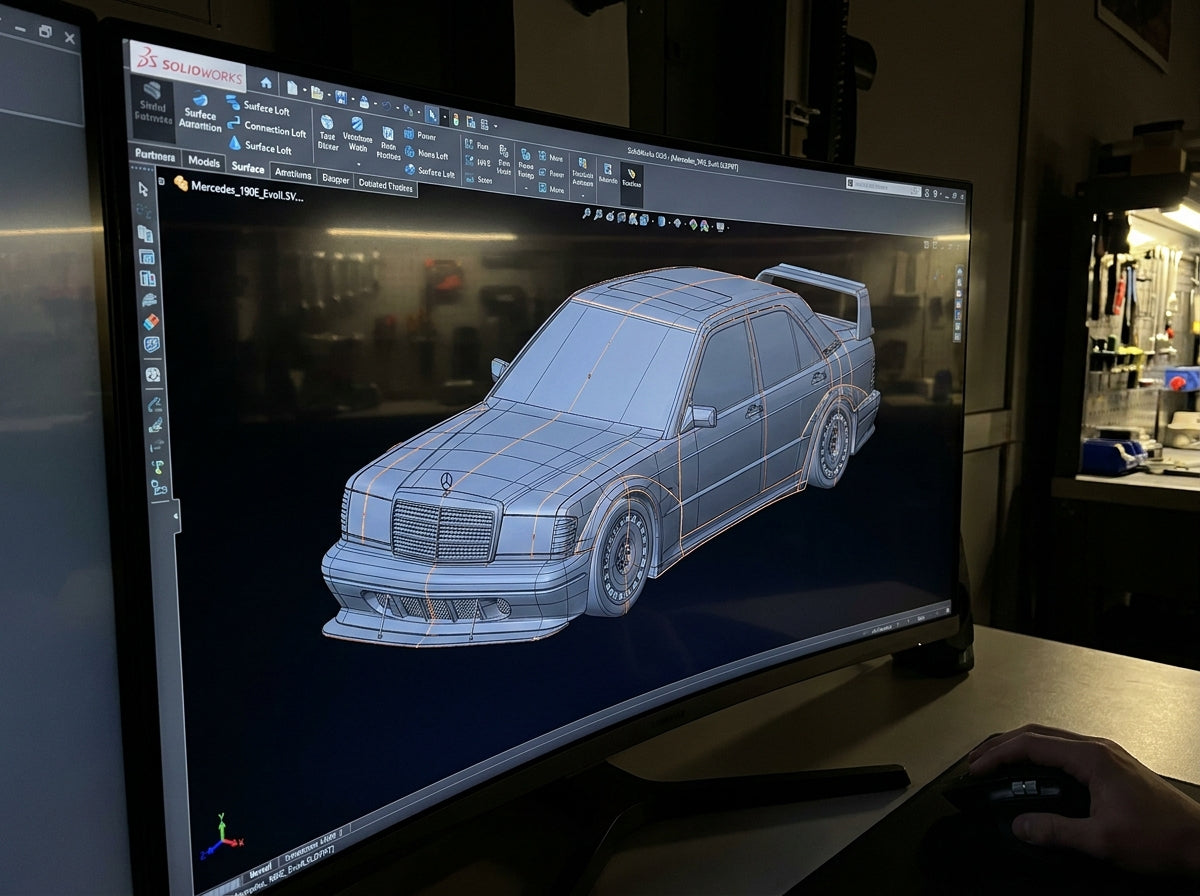
Task: Click the SolidWorks logo
Action: 190,68
